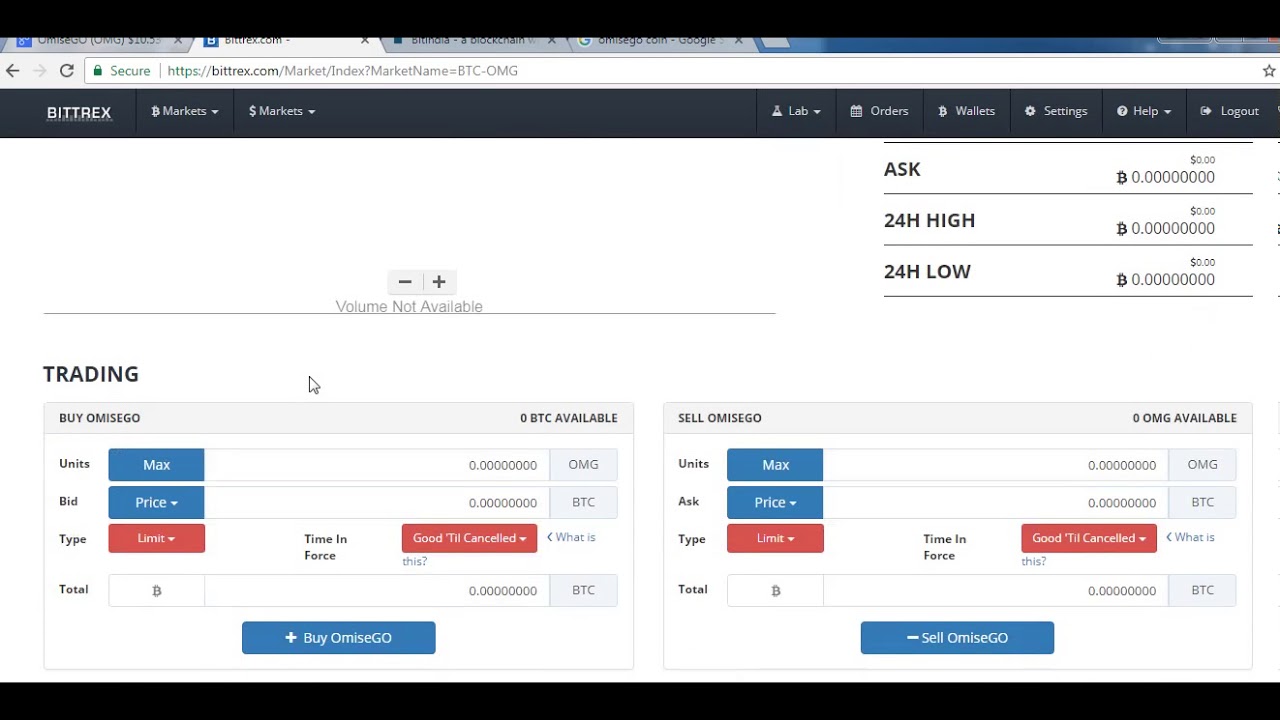
Task: Click the BUY OMISEGO panel heading
Action: [100, 418]
